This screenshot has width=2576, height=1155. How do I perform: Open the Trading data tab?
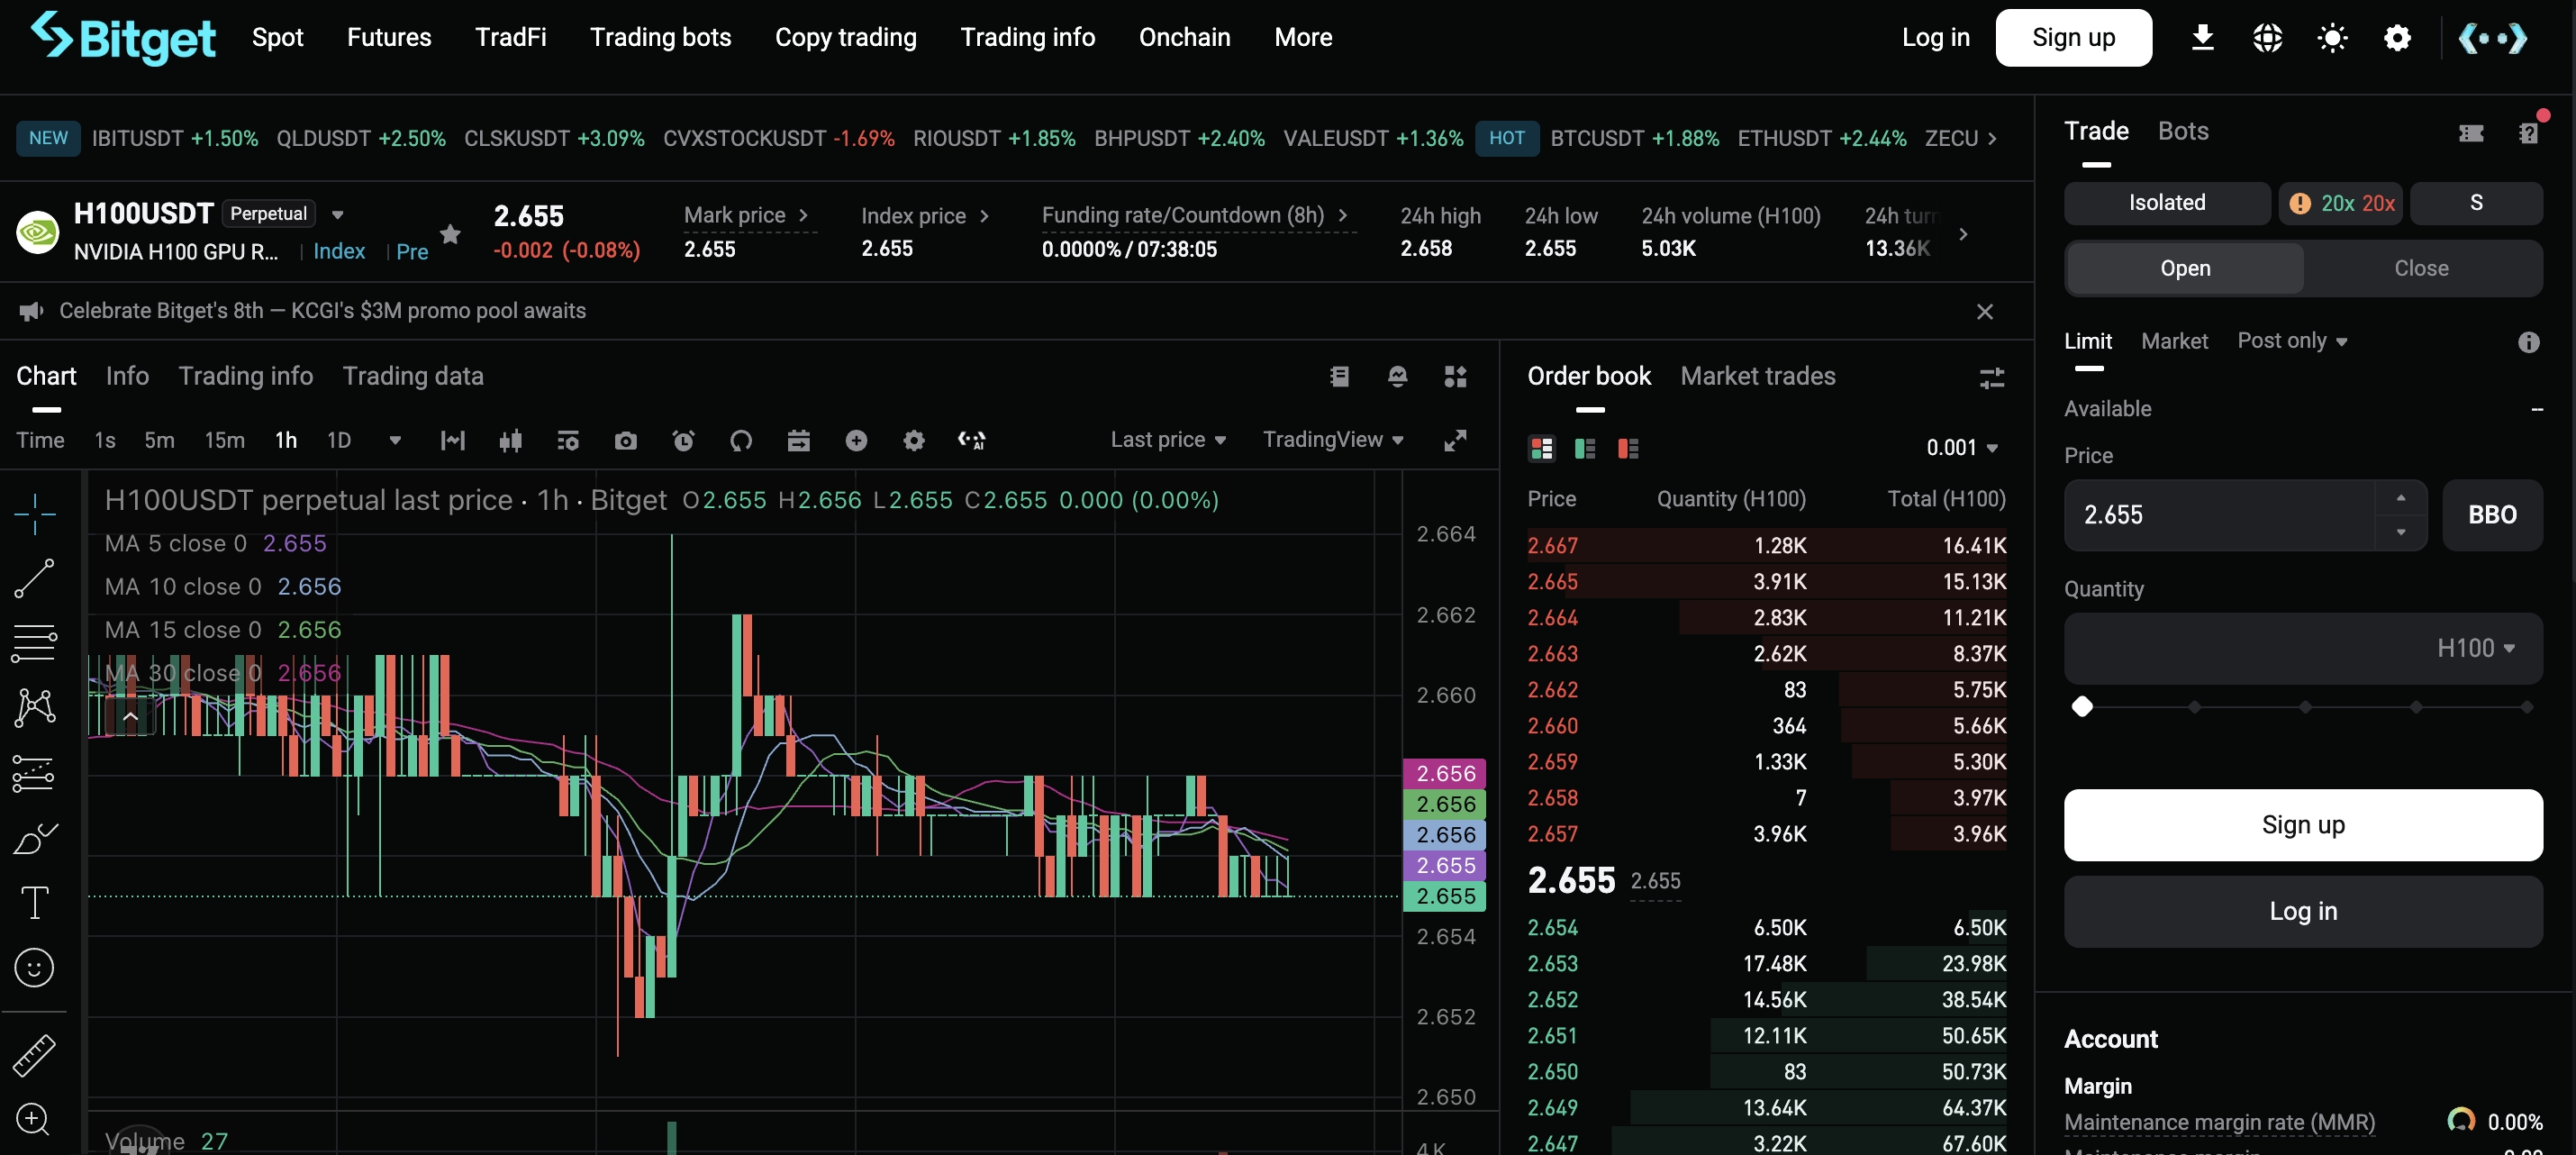point(413,376)
